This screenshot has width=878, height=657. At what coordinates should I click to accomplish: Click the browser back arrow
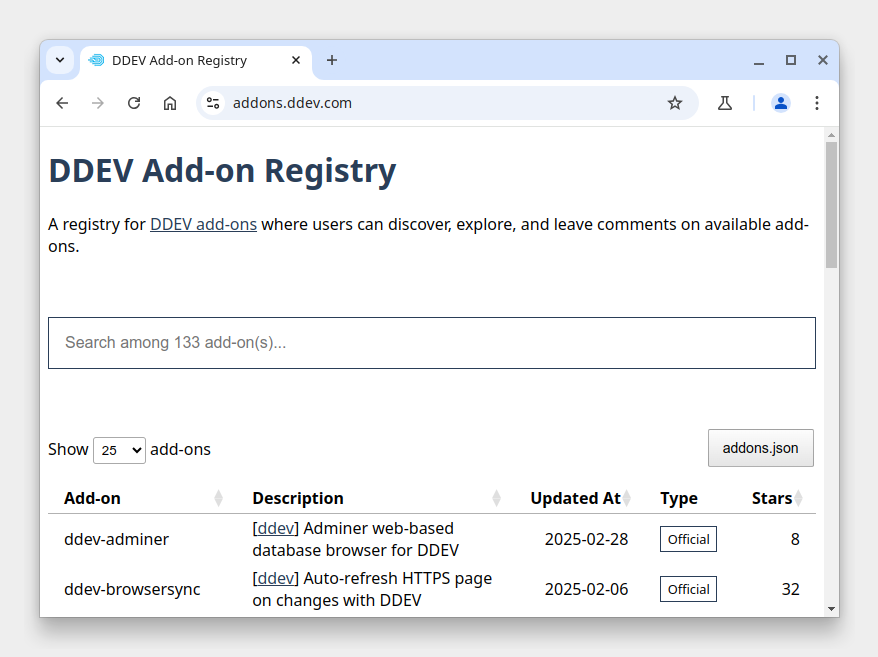62,103
